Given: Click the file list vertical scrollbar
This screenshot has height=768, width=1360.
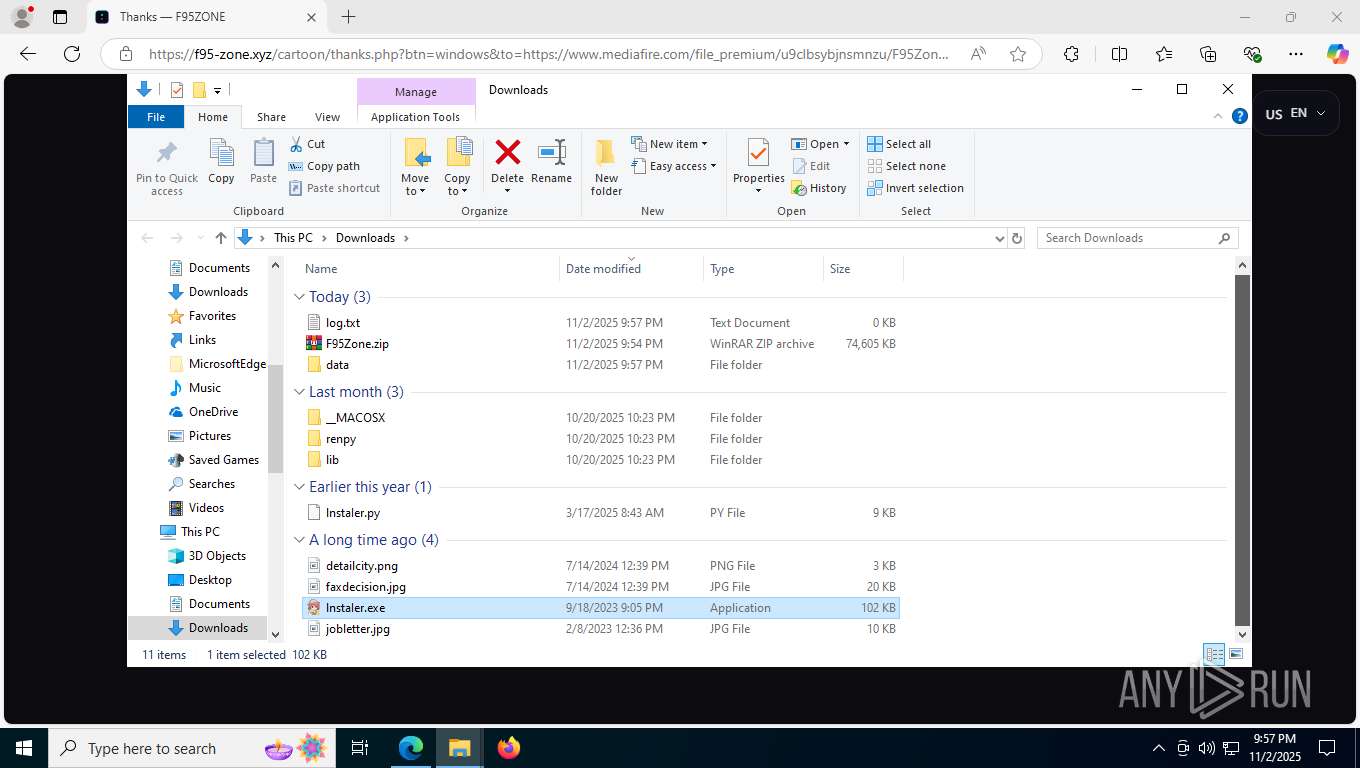Looking at the screenshot, I should pyautogui.click(x=1242, y=450).
